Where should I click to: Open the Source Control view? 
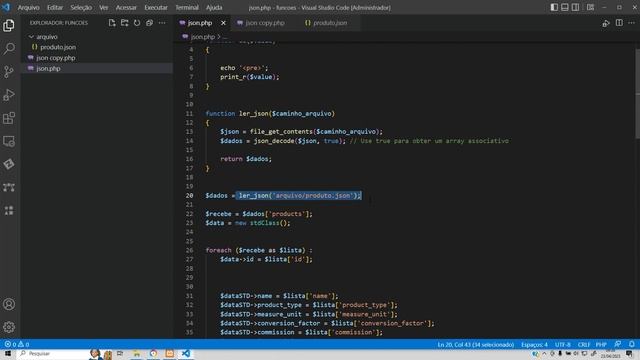pos(9,72)
